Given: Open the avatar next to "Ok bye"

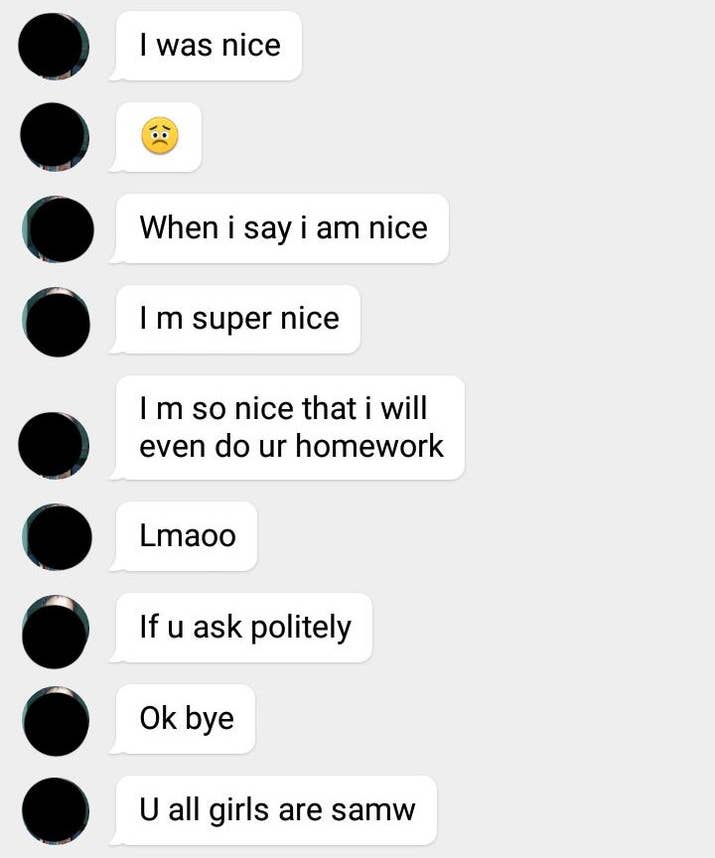Looking at the screenshot, I should 56,720.
